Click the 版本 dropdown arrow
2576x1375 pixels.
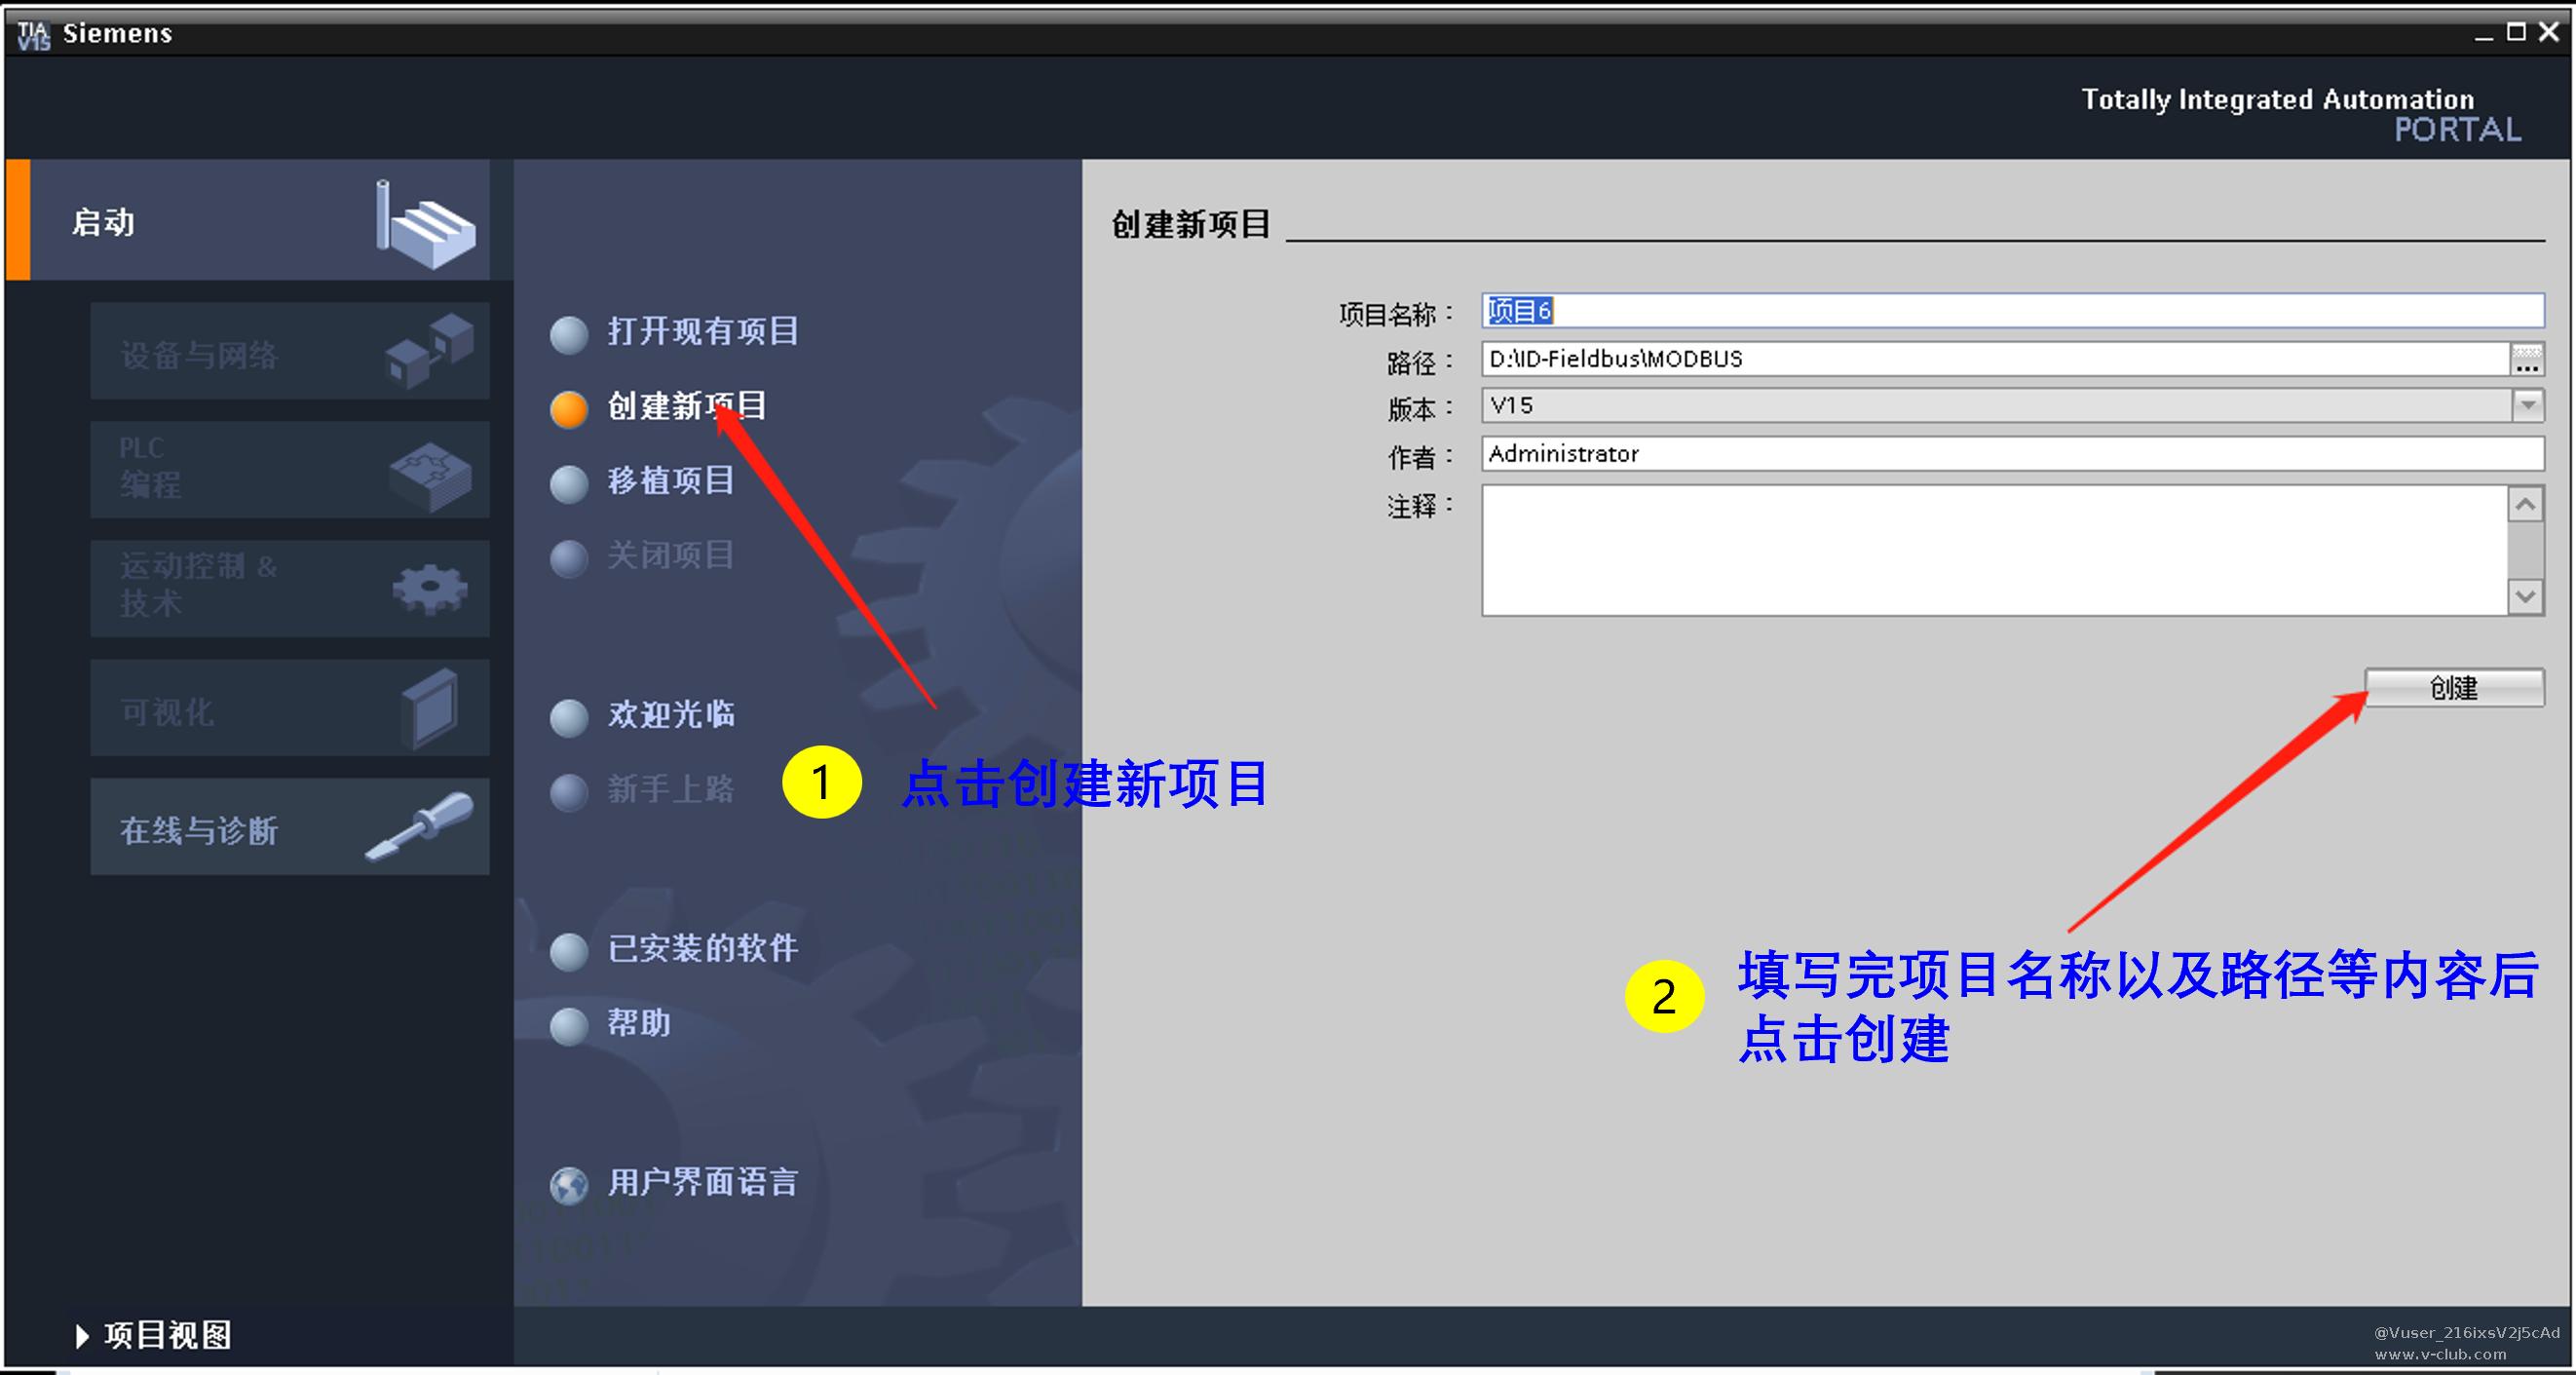pos(2528,405)
